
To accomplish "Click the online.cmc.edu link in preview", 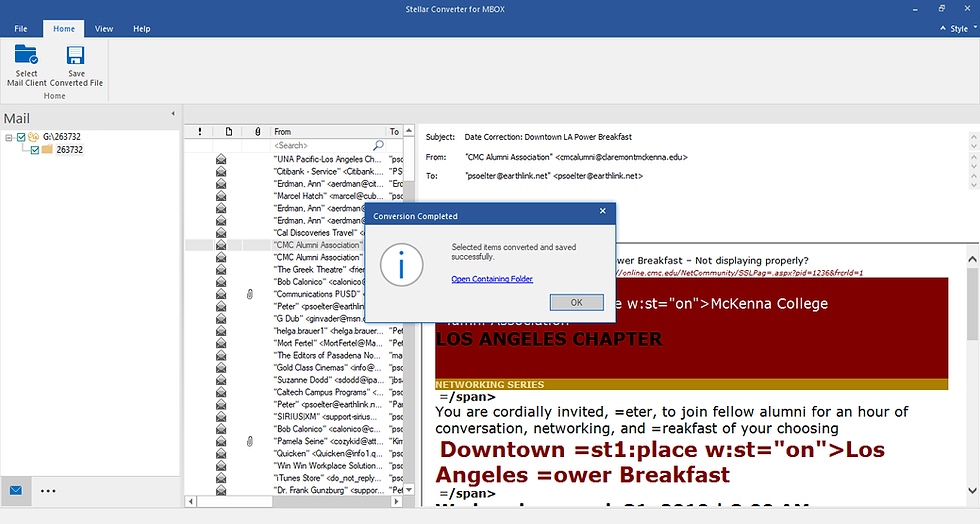I will [x=740, y=273].
